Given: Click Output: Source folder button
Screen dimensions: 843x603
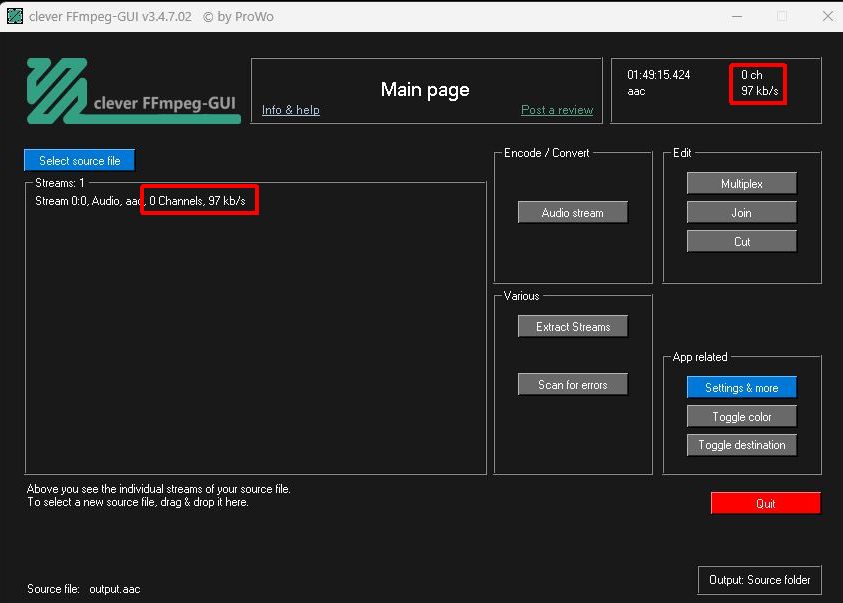Looking at the screenshot, I should pyautogui.click(x=760, y=580).
